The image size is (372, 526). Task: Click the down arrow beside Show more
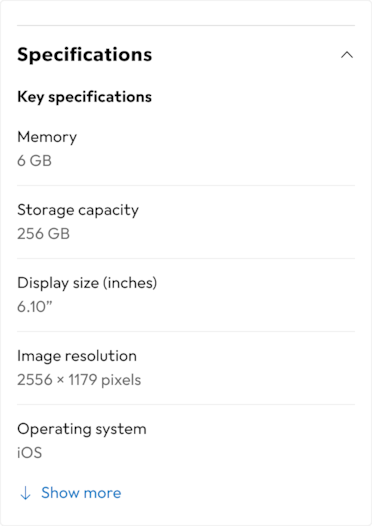tap(25, 493)
